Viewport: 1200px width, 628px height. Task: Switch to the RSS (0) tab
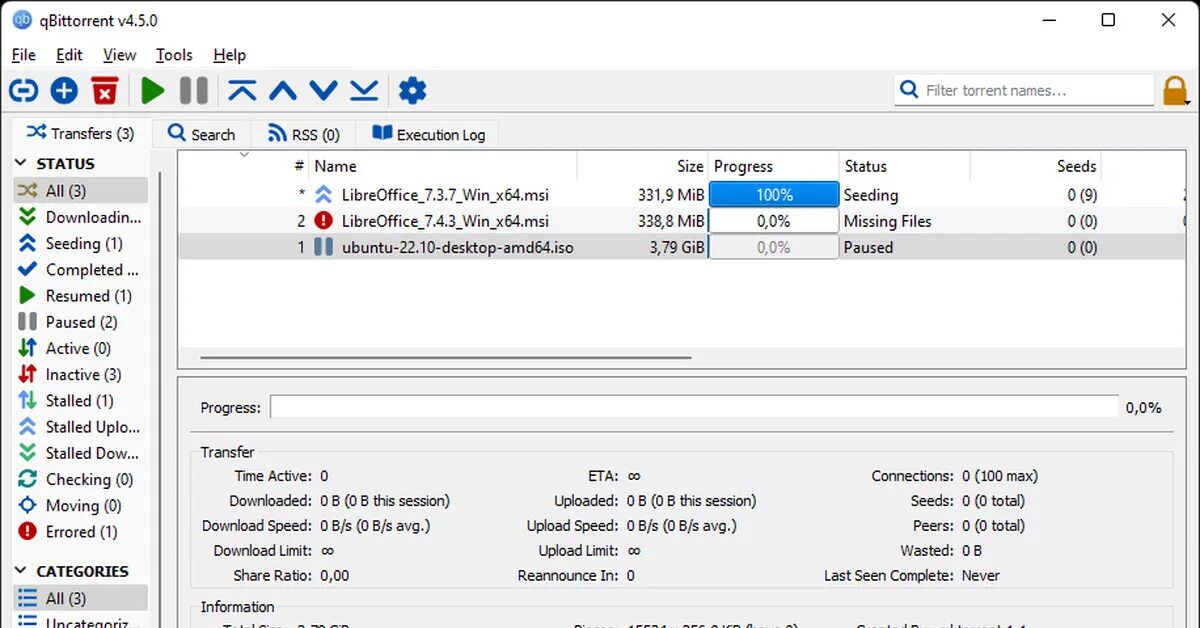[303, 134]
